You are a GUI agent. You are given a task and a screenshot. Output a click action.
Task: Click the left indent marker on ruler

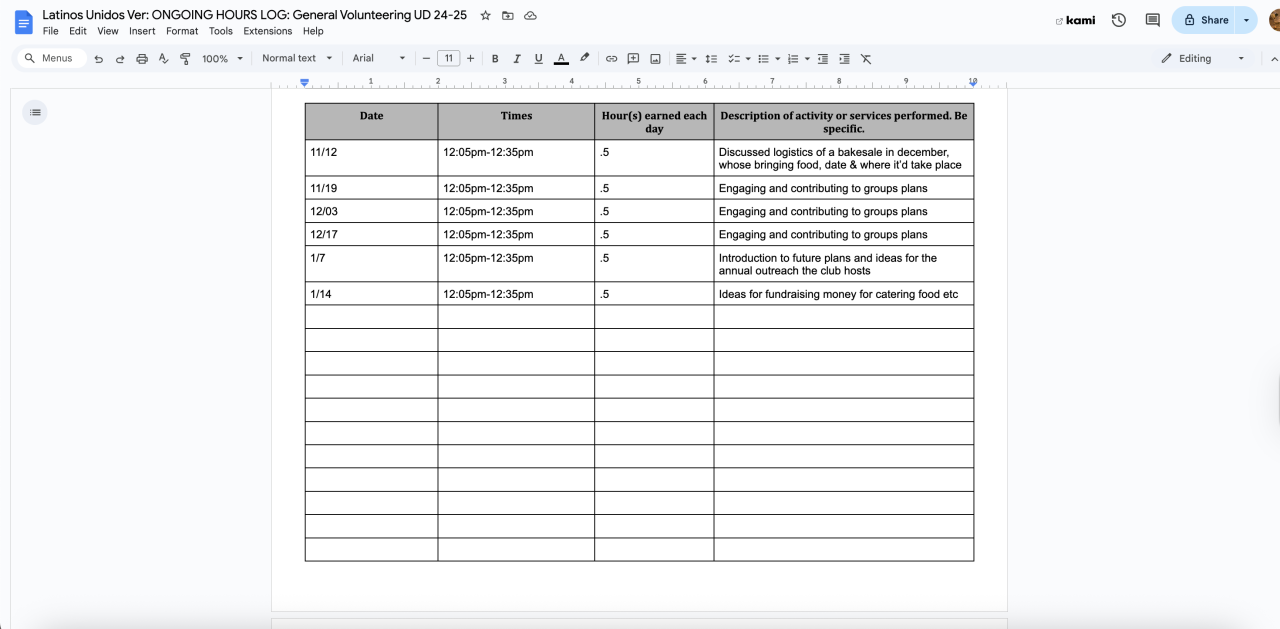[305, 83]
